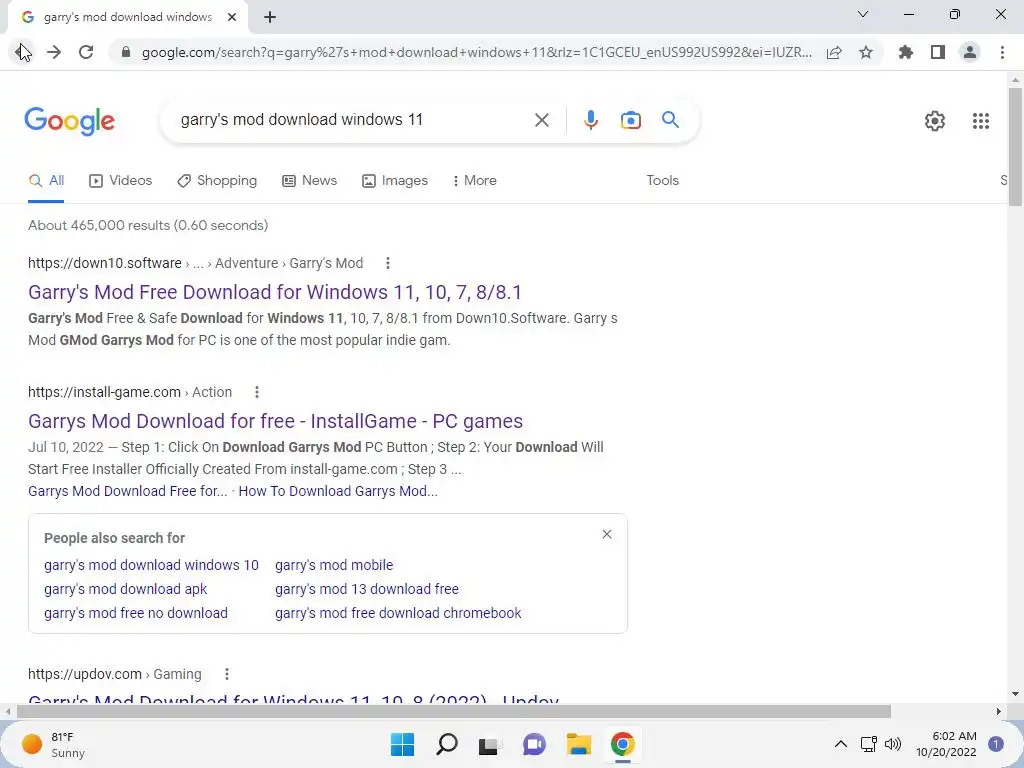Open Garrys Mod Download for free InstallGame link
This screenshot has height=768, width=1024.
(276, 421)
